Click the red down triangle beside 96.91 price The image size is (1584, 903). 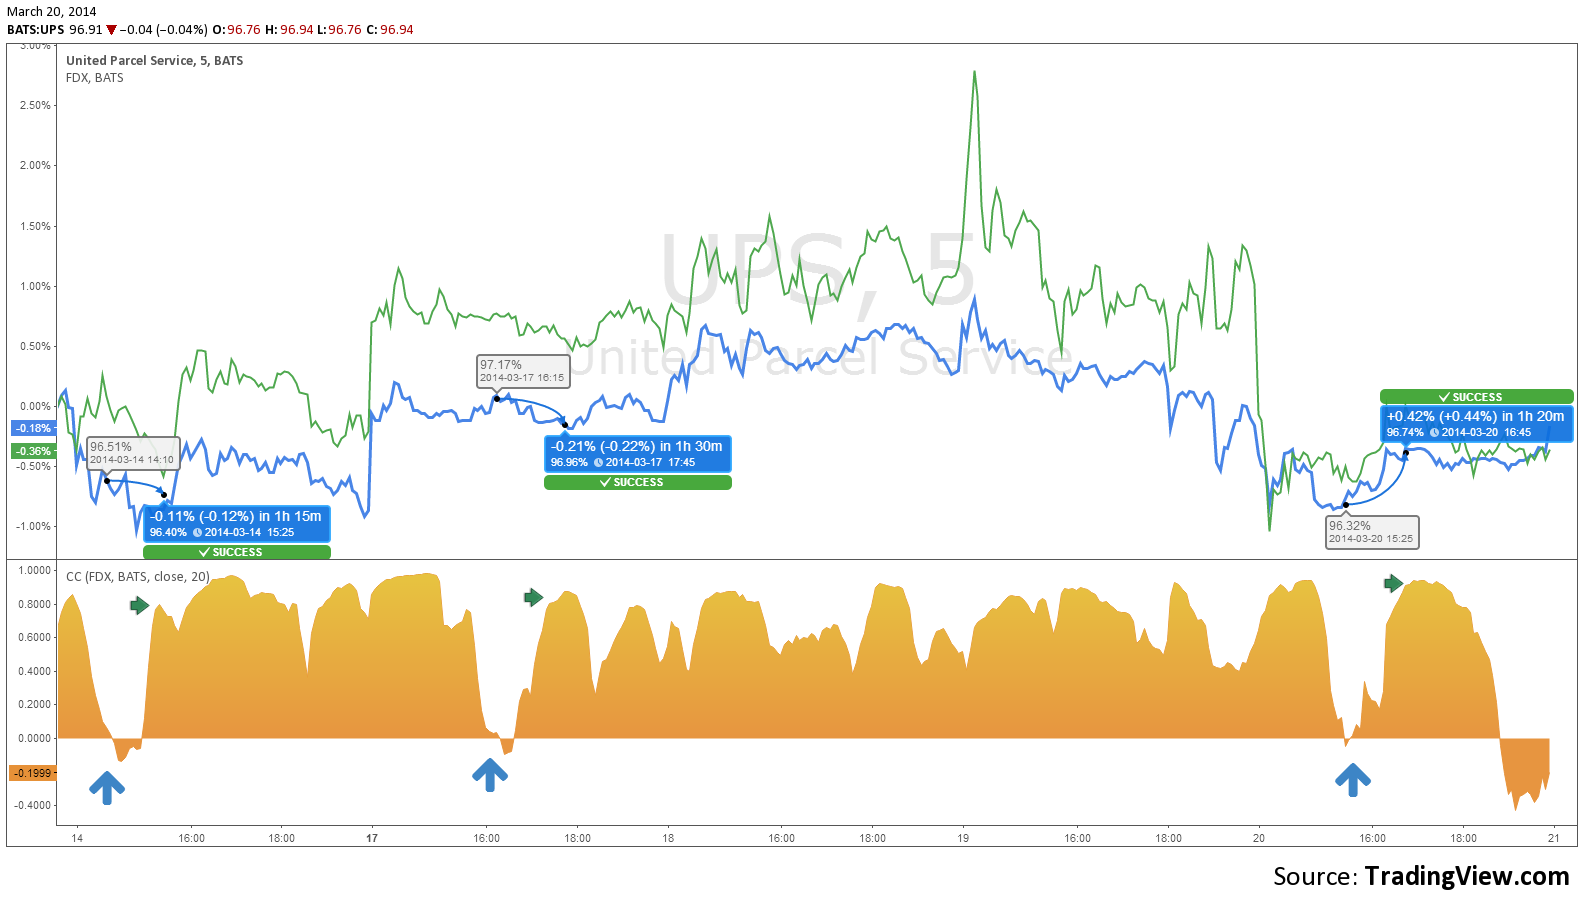coord(112,30)
